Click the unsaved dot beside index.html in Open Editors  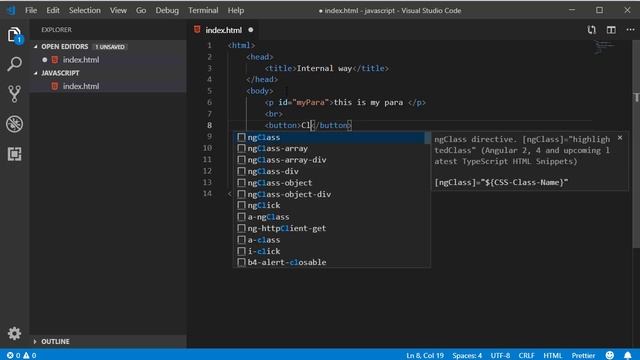coord(44,60)
